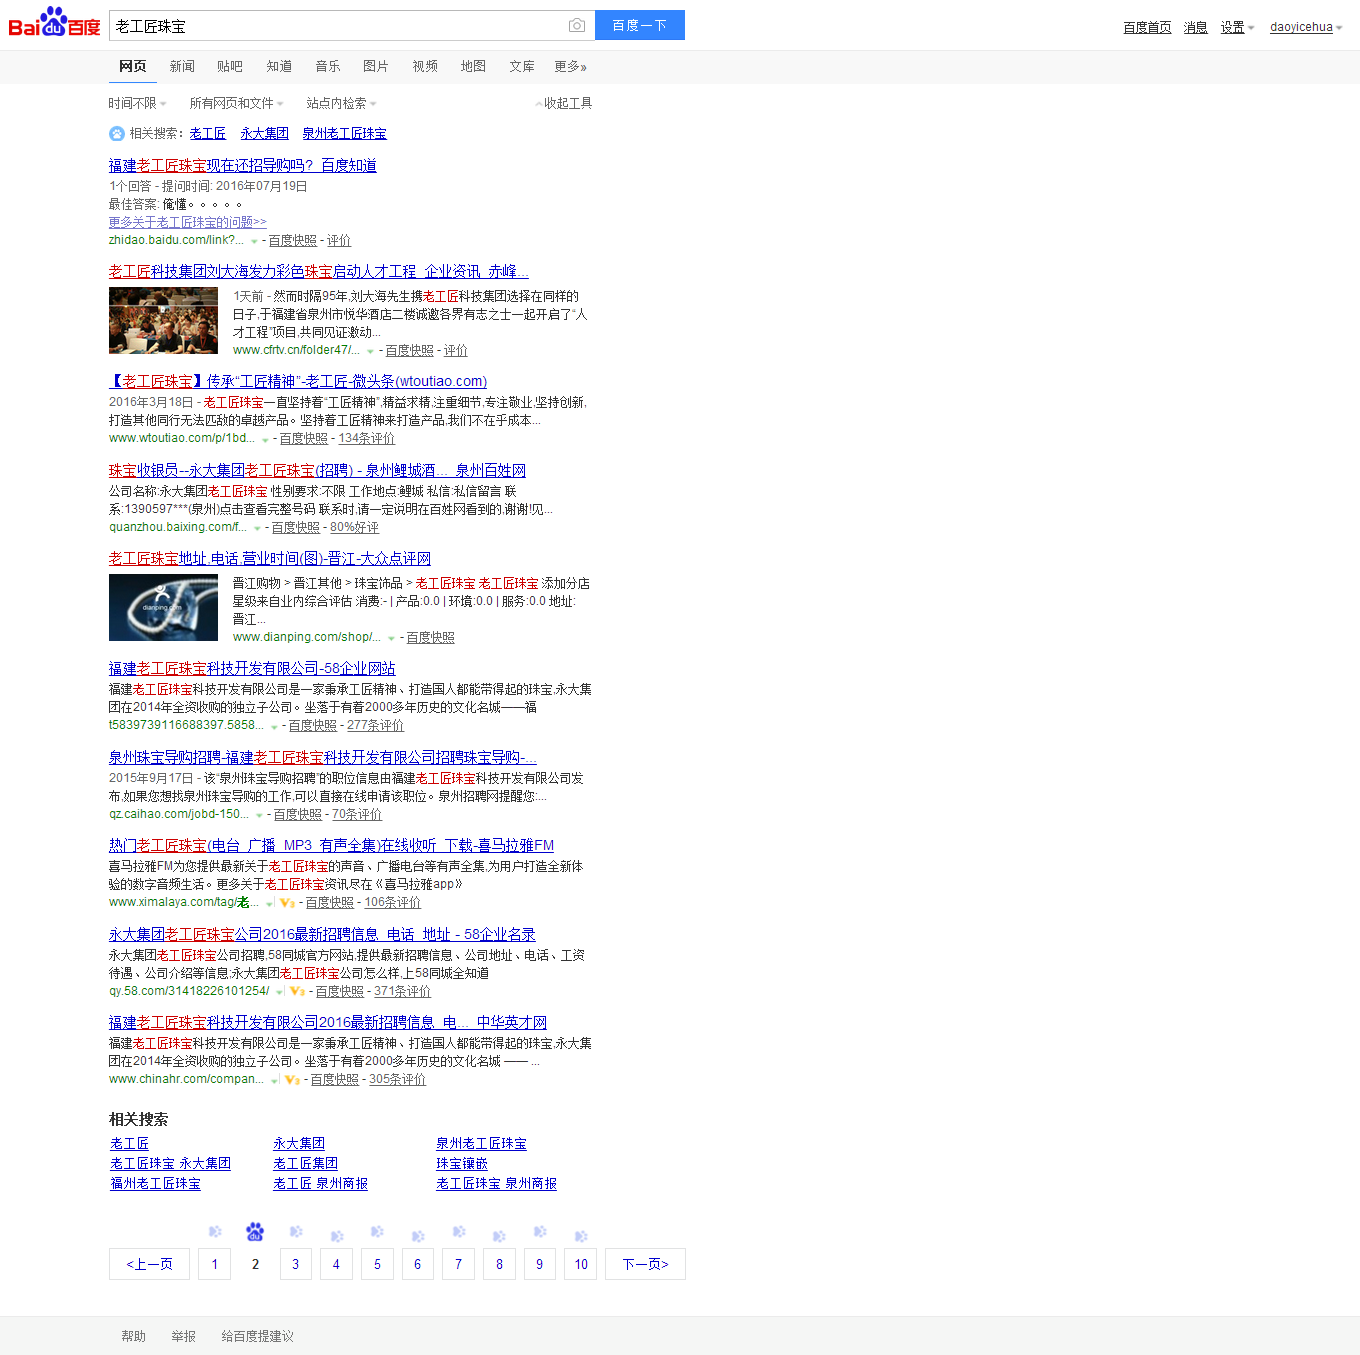Click the camera image-search icon
This screenshot has height=1355, width=1360.
[x=576, y=25]
